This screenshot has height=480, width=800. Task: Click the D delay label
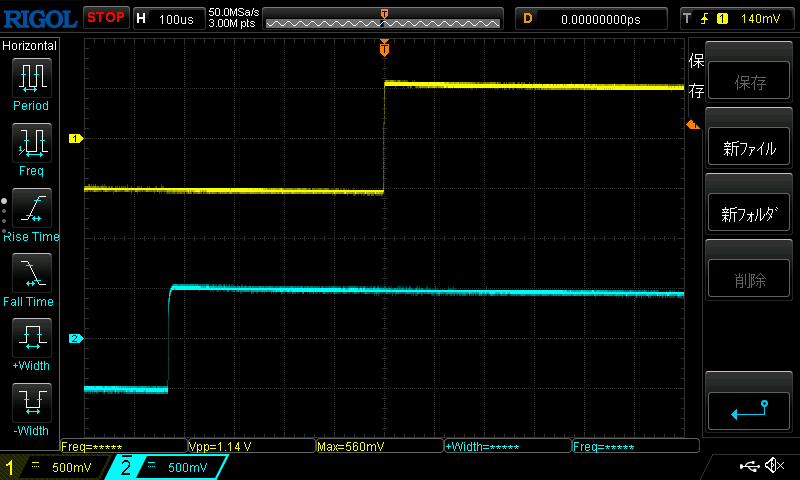[528, 19]
